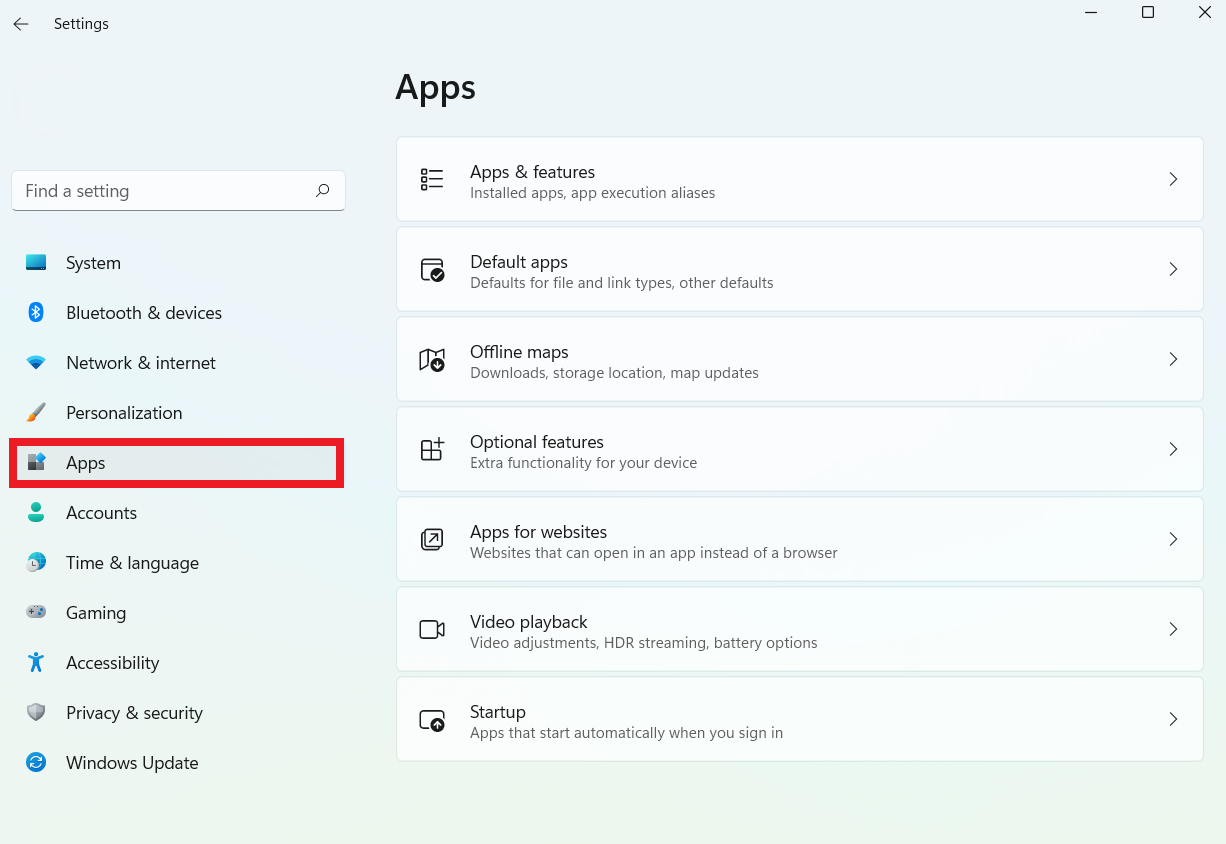Click the 'Apps' page heading
Screen dimensions: 1226x844
point(435,88)
